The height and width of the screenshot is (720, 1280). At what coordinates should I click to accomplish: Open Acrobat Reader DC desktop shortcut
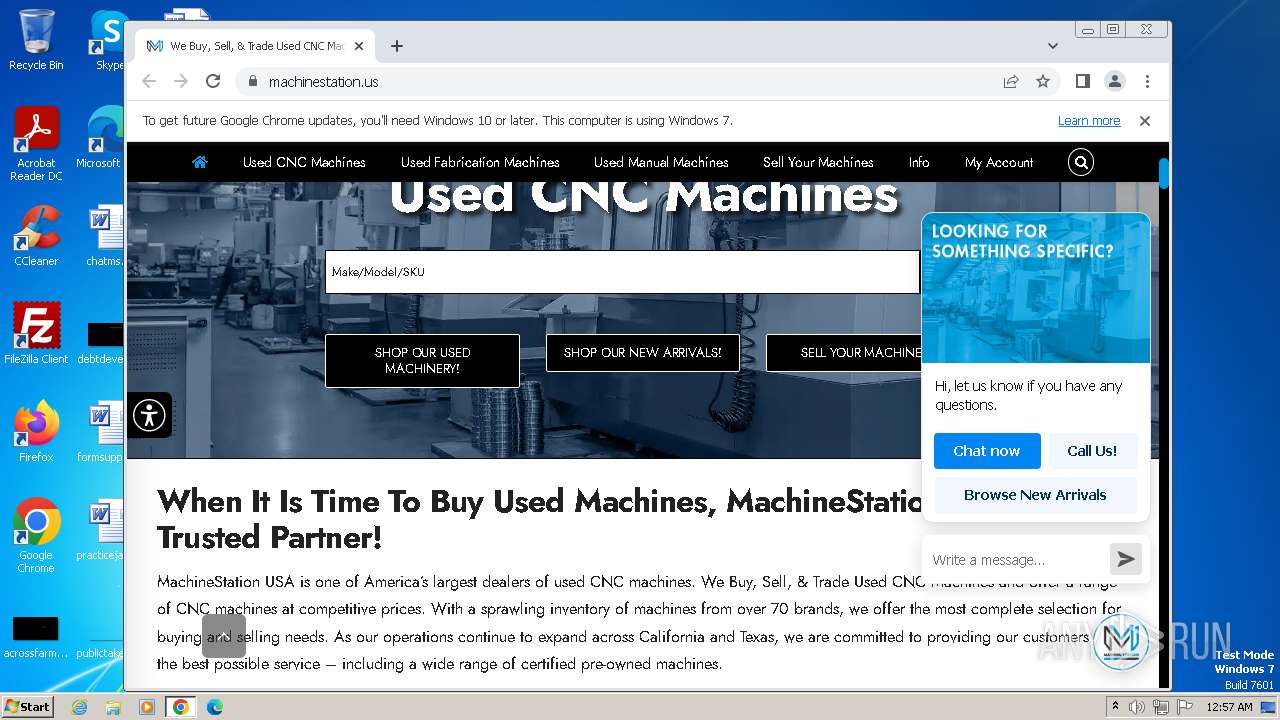[36, 144]
